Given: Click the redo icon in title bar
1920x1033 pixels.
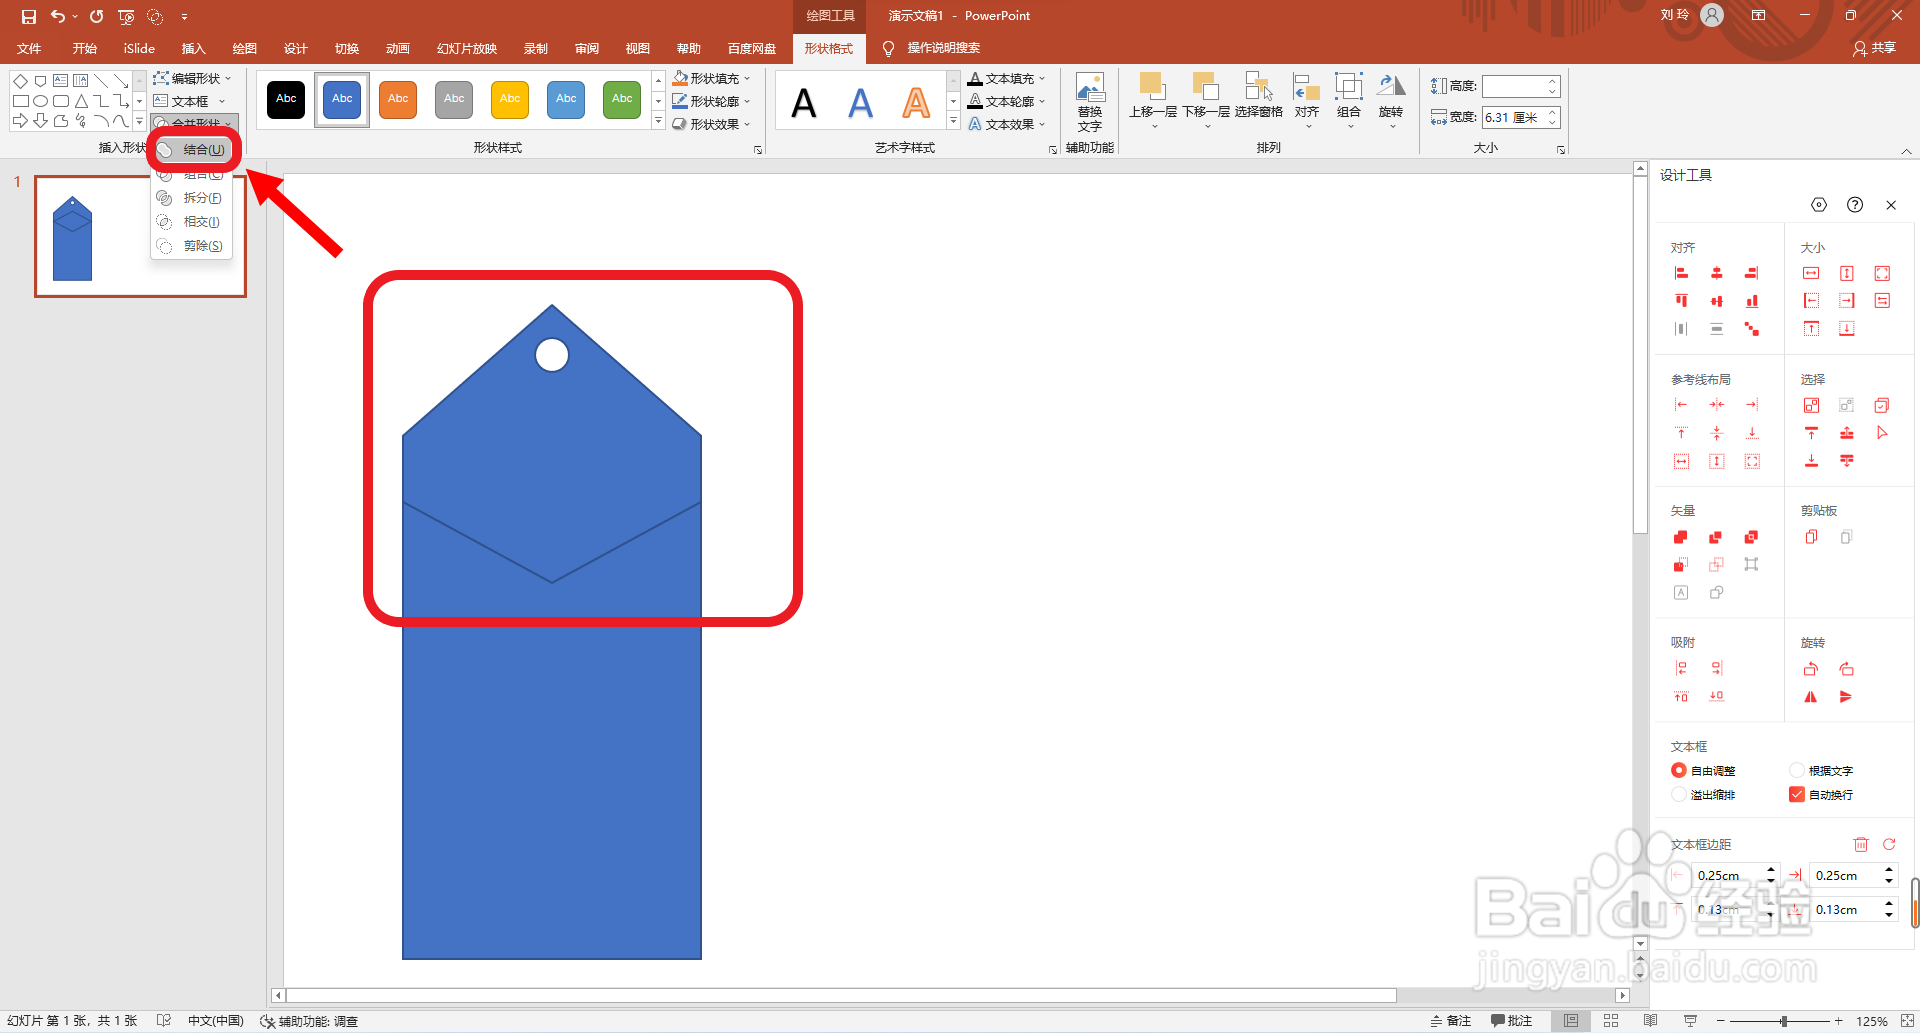Looking at the screenshot, I should pyautogui.click(x=96, y=16).
